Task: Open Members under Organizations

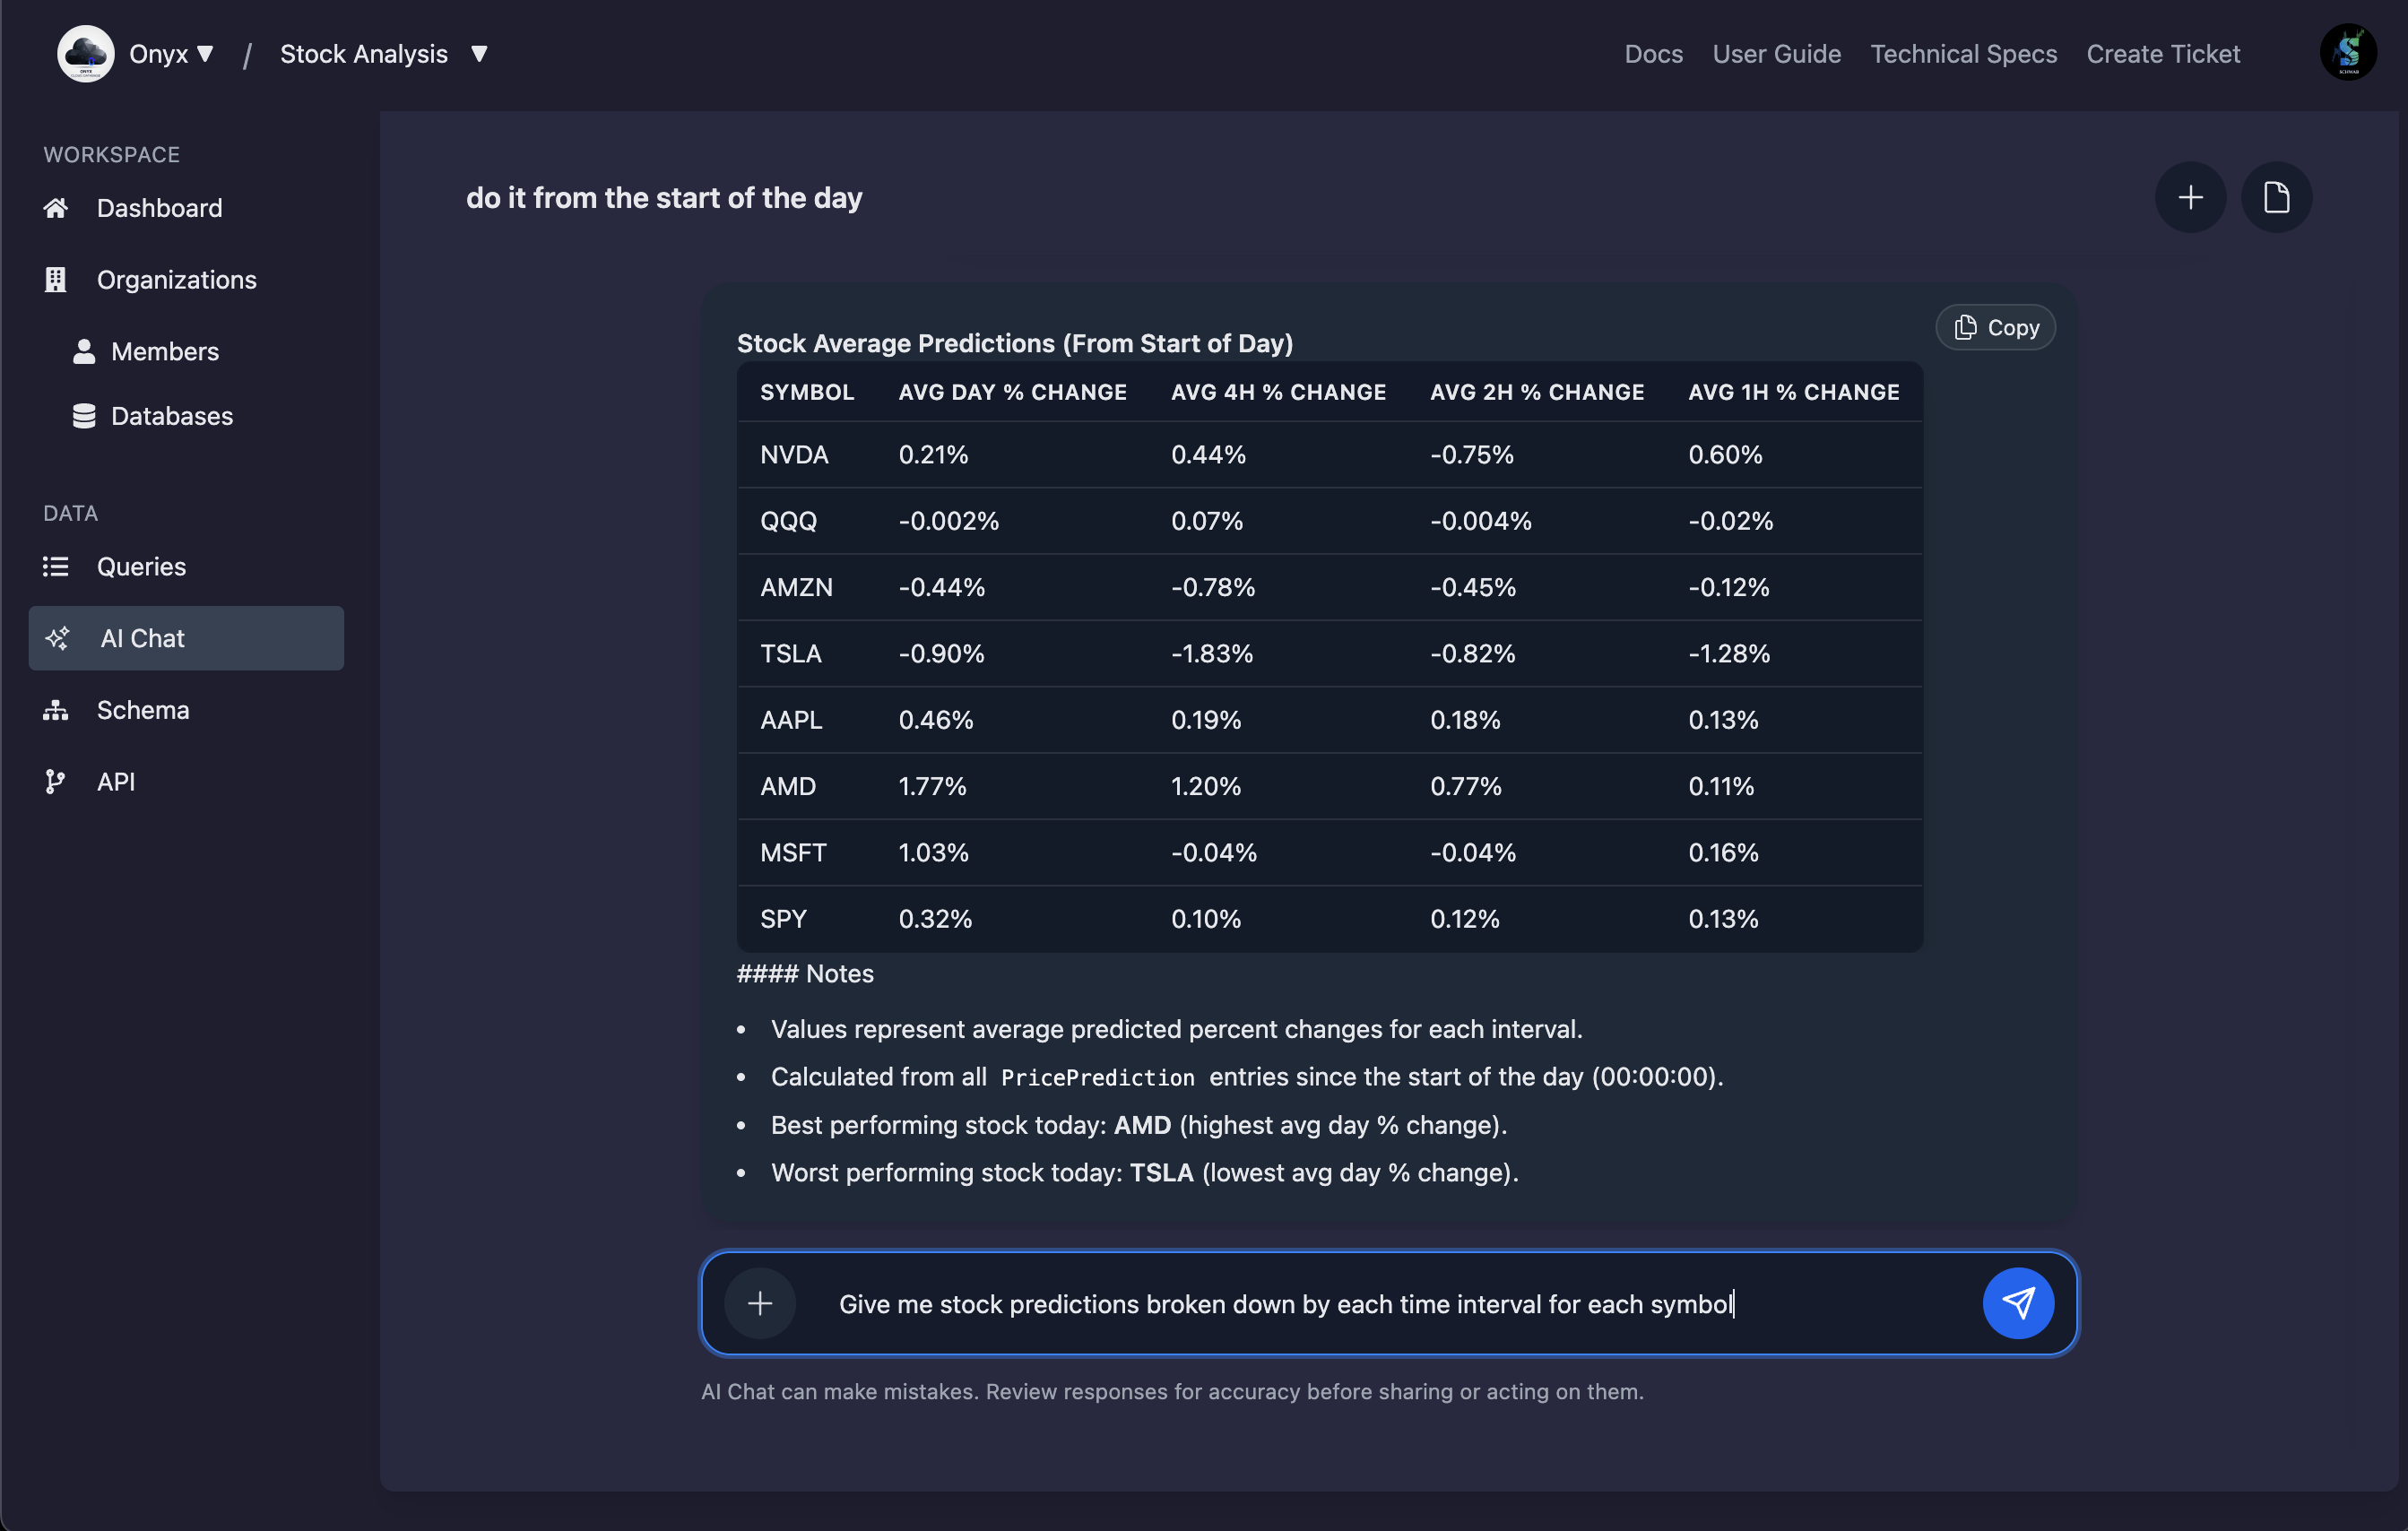Action: (x=164, y=352)
